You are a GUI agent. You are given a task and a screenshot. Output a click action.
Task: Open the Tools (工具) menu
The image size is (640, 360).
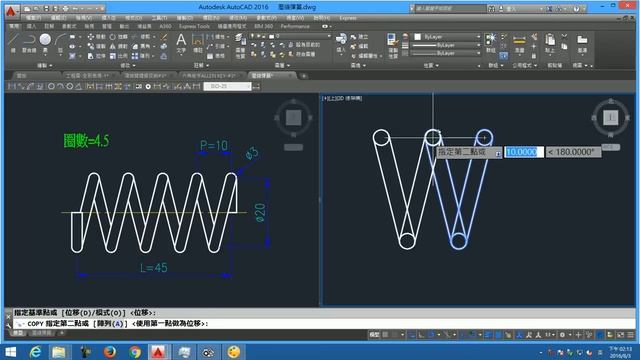(159, 18)
